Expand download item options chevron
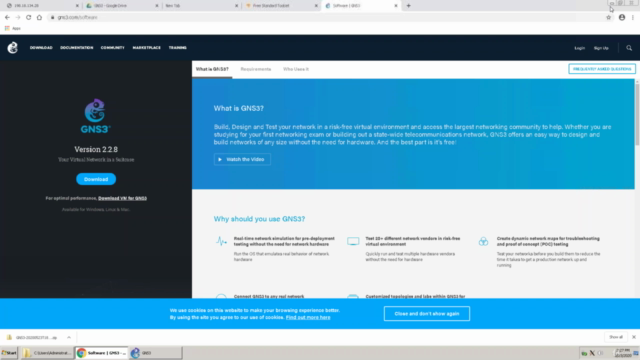Viewport: 640px width, 360px height. coord(69,338)
